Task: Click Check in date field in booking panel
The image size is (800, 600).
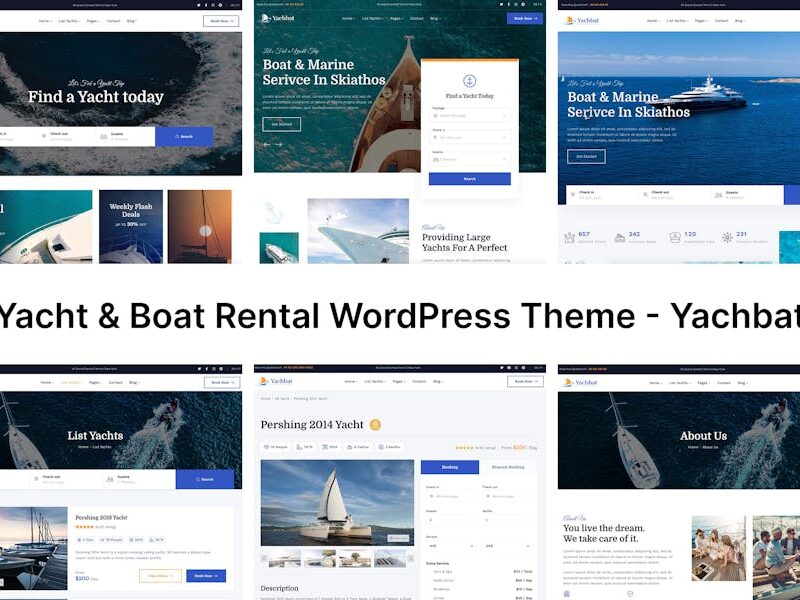Action: (452, 496)
